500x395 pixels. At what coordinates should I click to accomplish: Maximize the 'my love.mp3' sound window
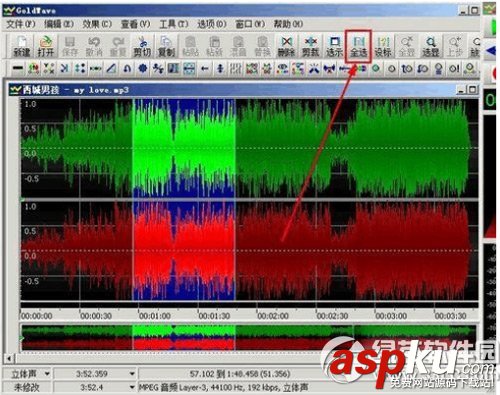pyautogui.click(x=472, y=89)
